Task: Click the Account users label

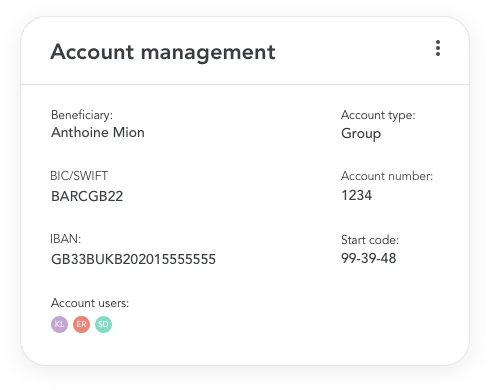Action: pos(90,303)
